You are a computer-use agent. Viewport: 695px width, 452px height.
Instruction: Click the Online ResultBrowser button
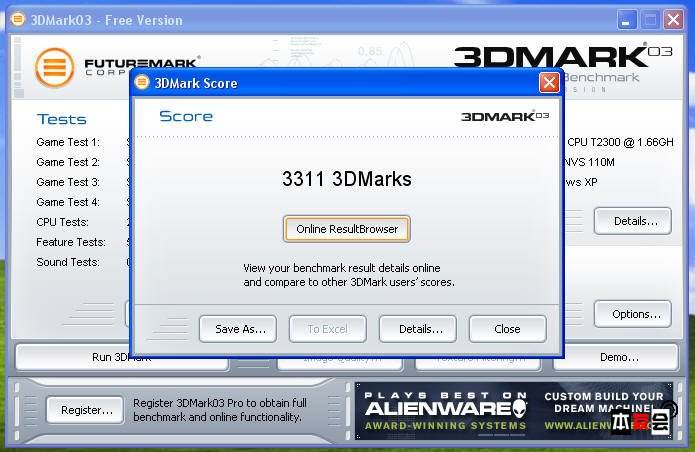pyautogui.click(x=347, y=229)
